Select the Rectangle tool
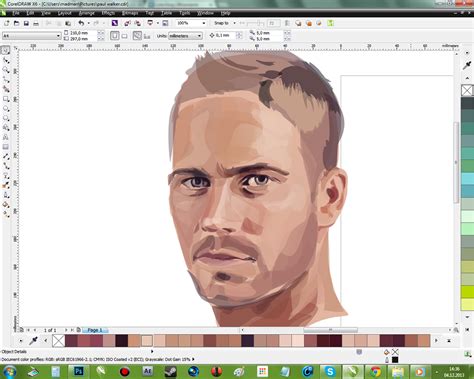This screenshot has width=474, height=379. pyautogui.click(x=6, y=99)
